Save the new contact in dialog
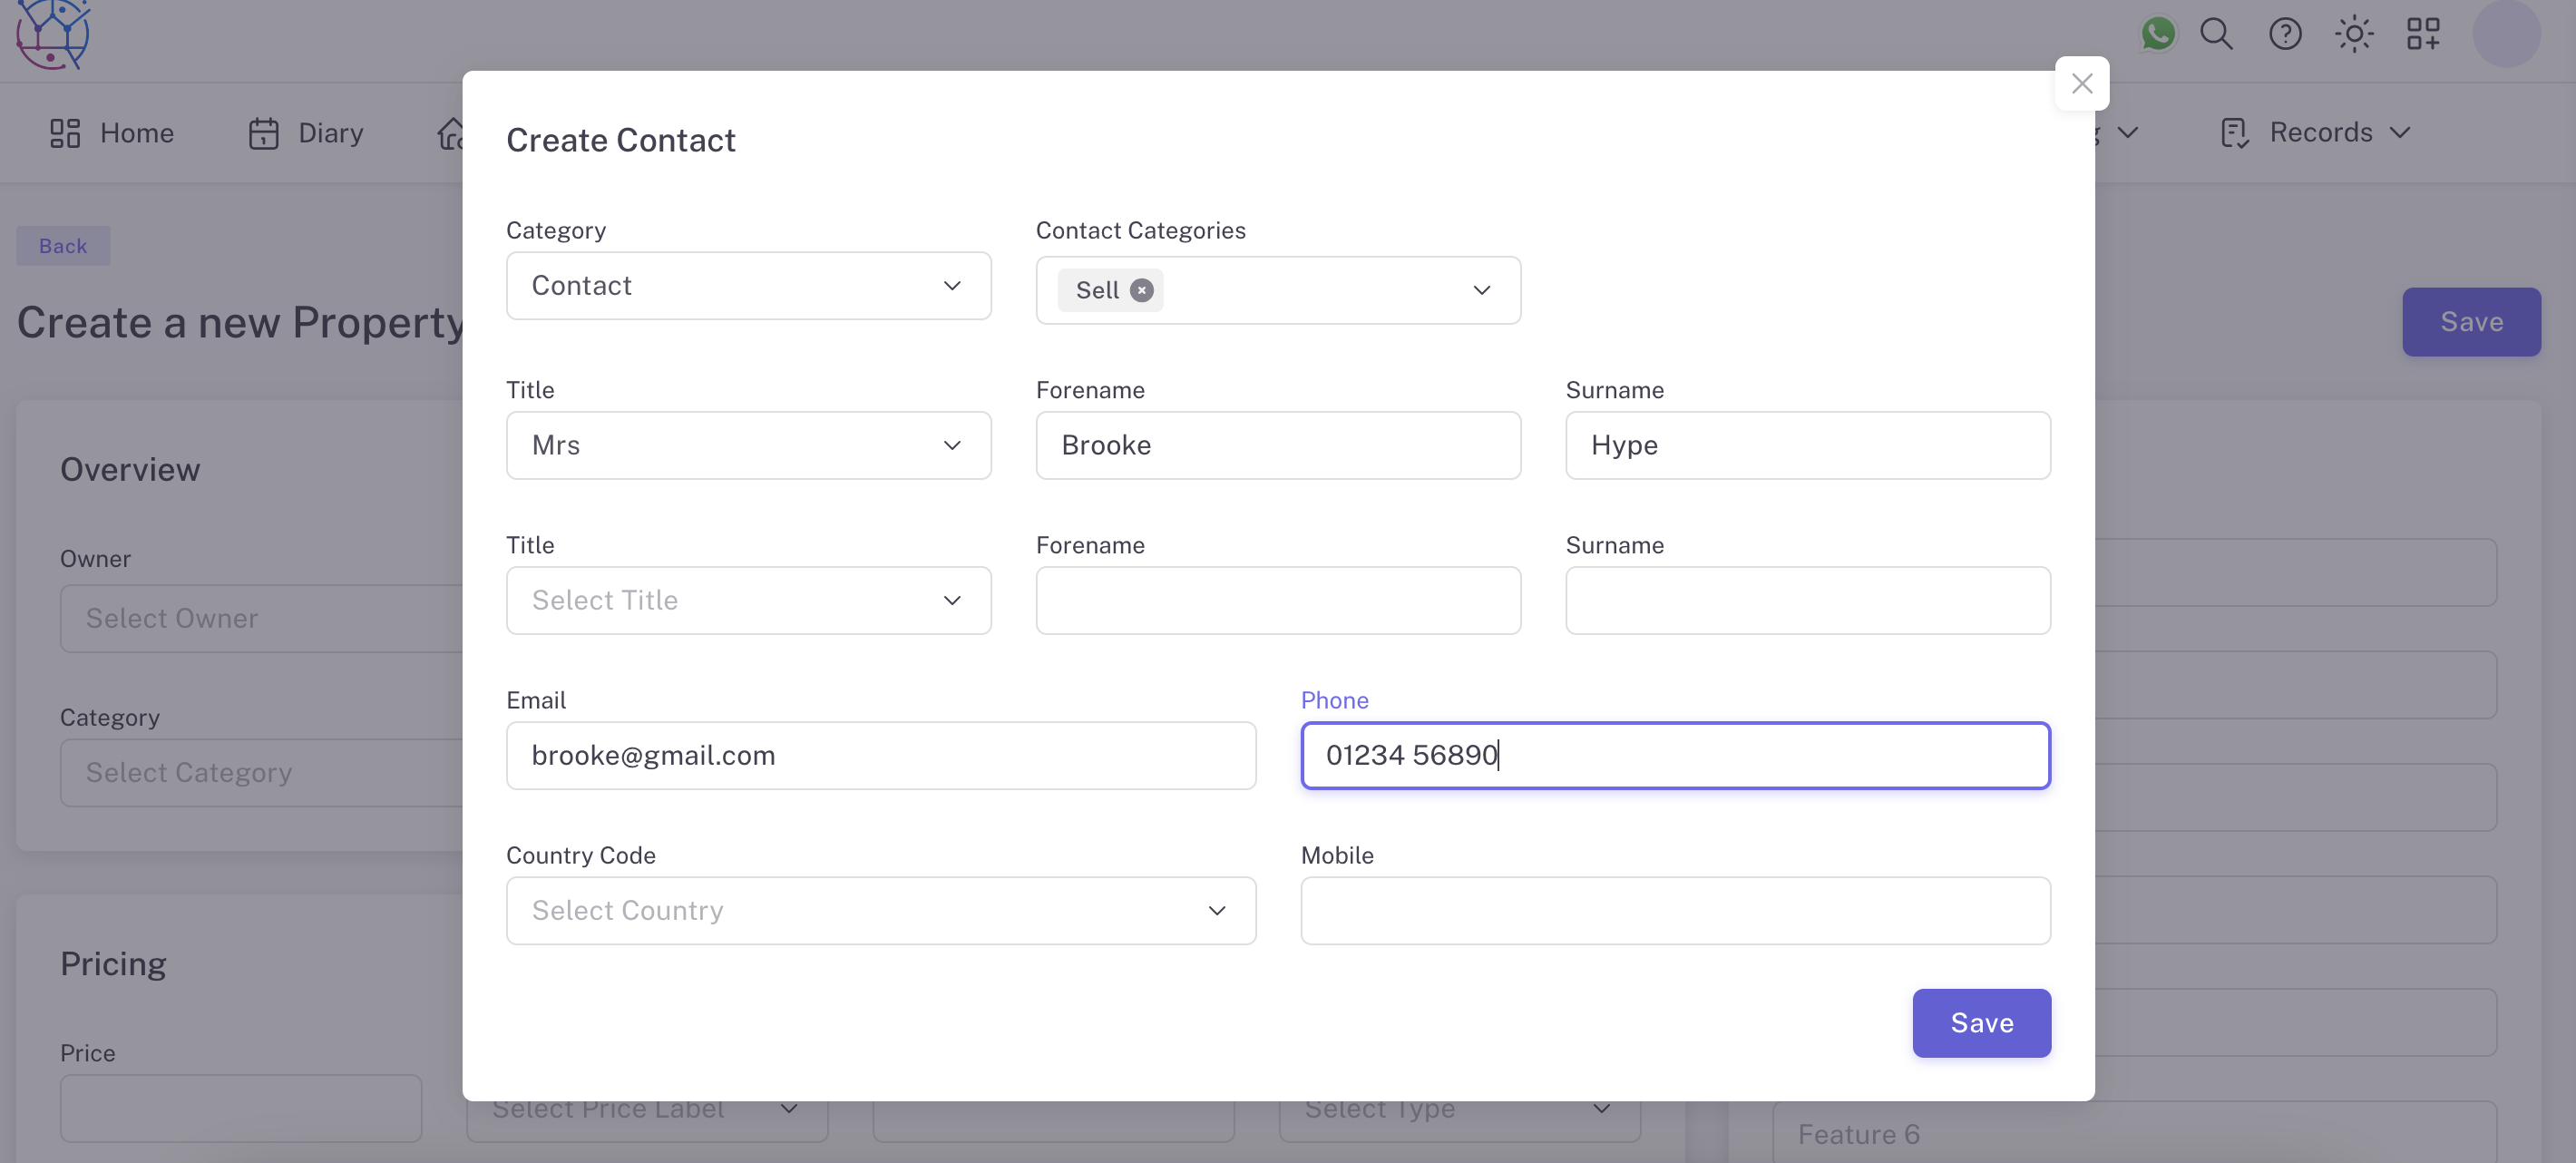2576x1163 pixels. coord(1981,1022)
